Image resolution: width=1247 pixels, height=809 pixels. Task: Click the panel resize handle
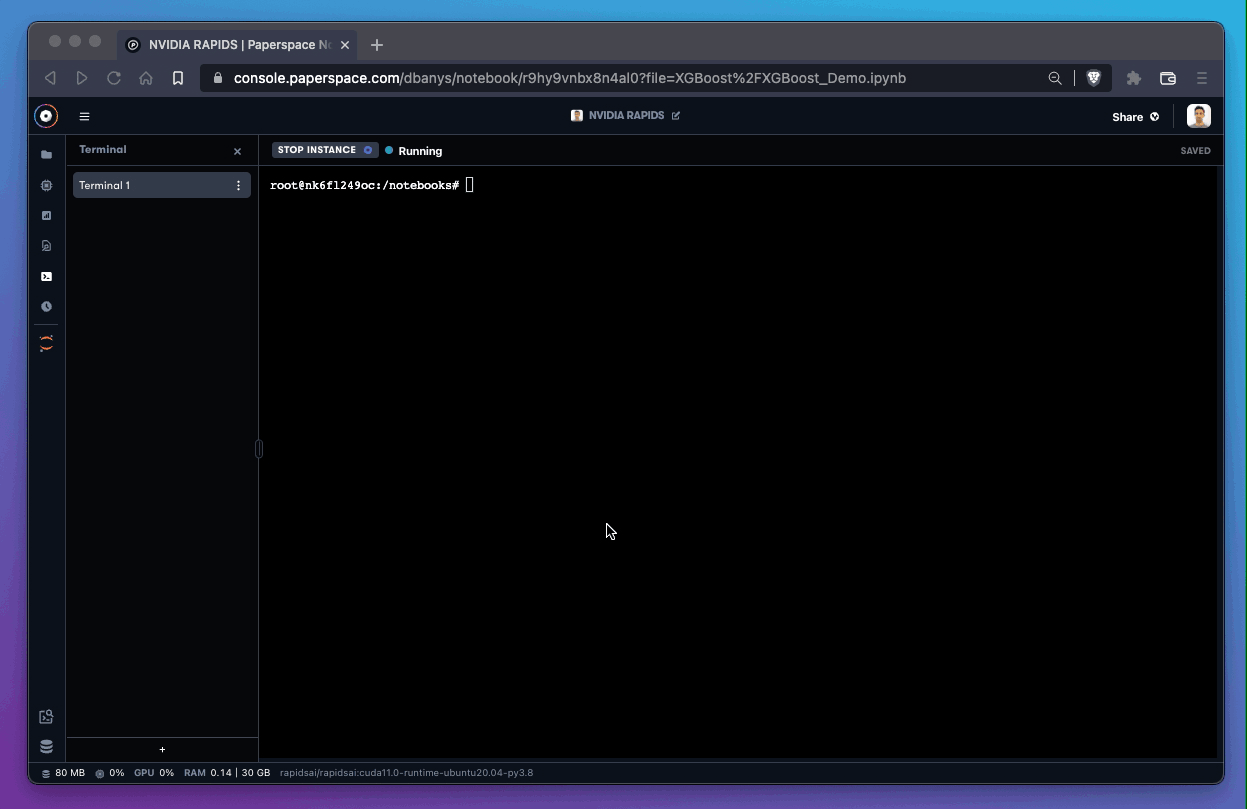(x=259, y=449)
